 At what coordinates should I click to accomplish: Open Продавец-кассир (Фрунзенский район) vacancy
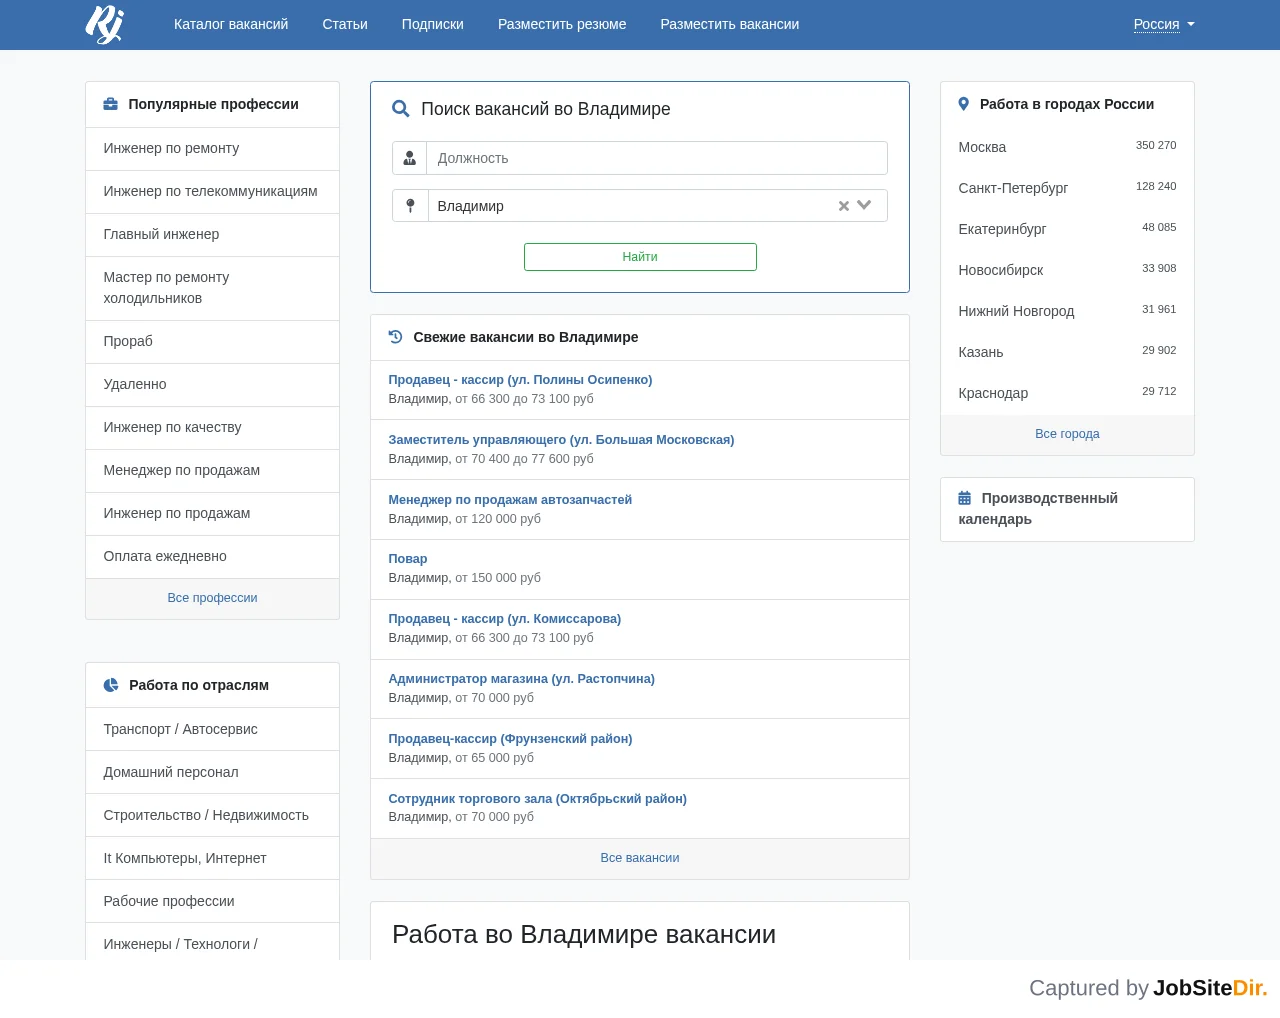(x=510, y=739)
